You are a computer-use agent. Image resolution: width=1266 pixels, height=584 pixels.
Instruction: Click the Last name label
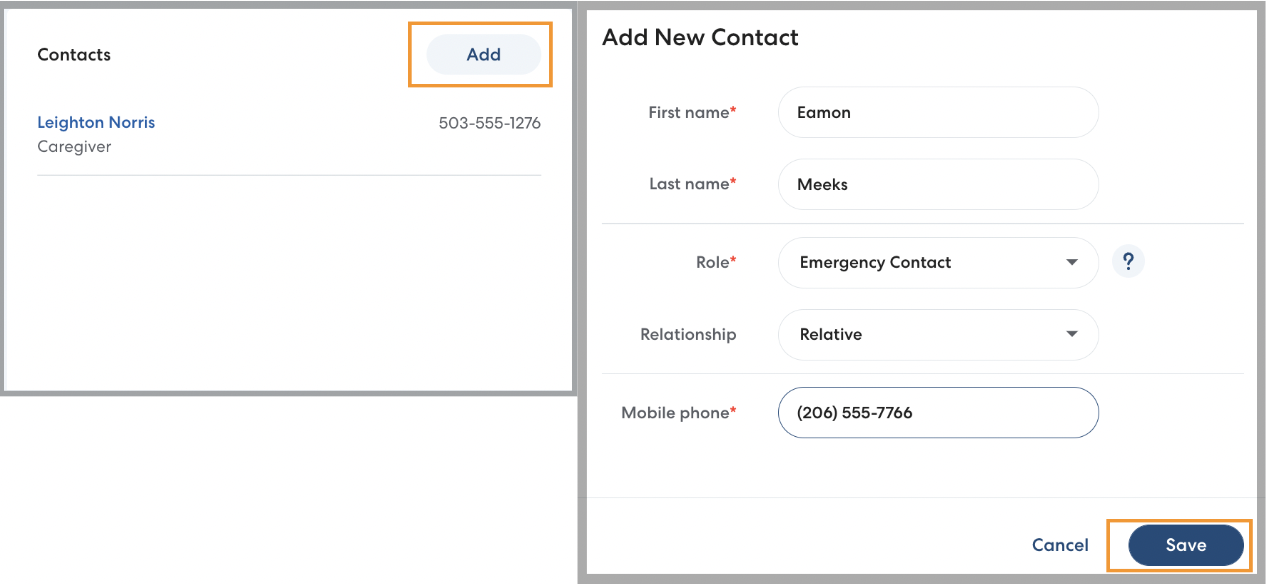pyautogui.click(x=691, y=184)
